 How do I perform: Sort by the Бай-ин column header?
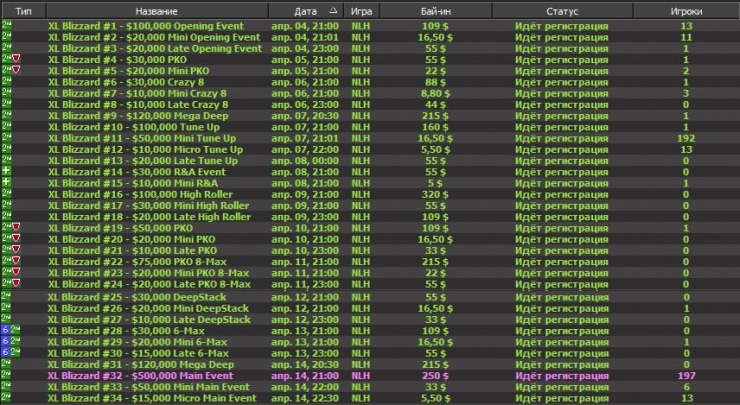tap(436, 11)
